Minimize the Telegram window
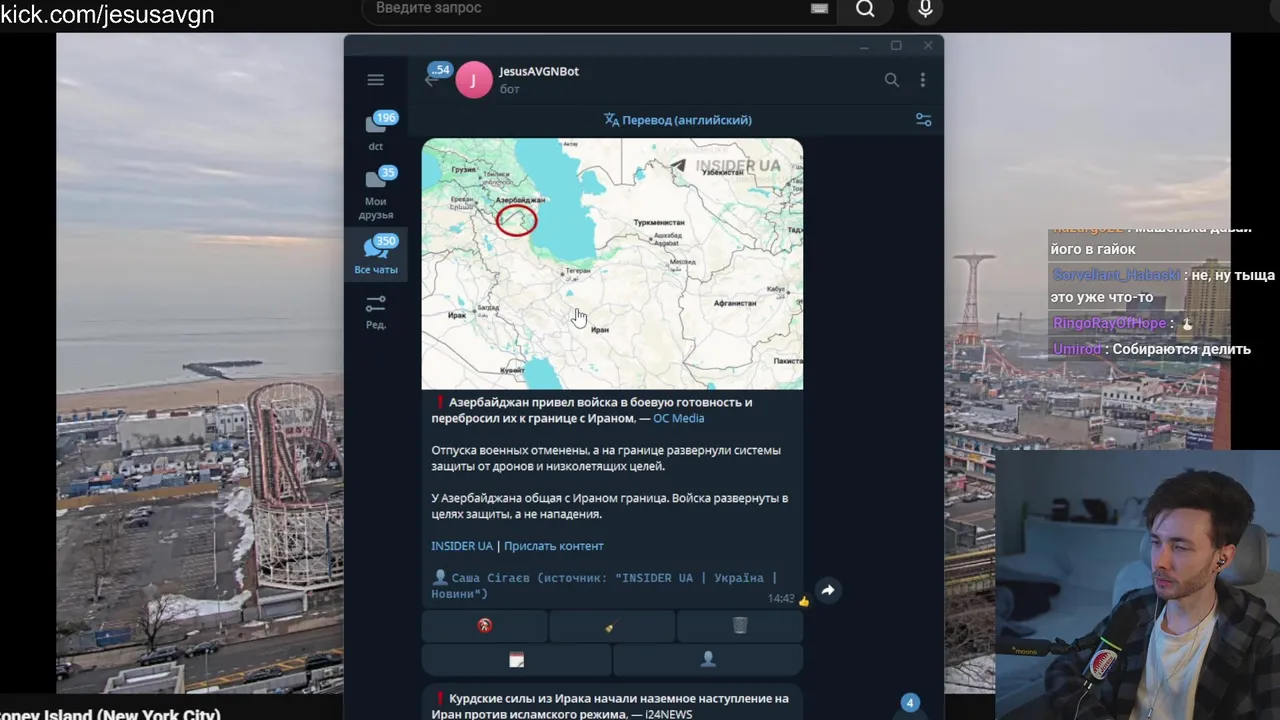The width and height of the screenshot is (1280, 720). (864, 46)
